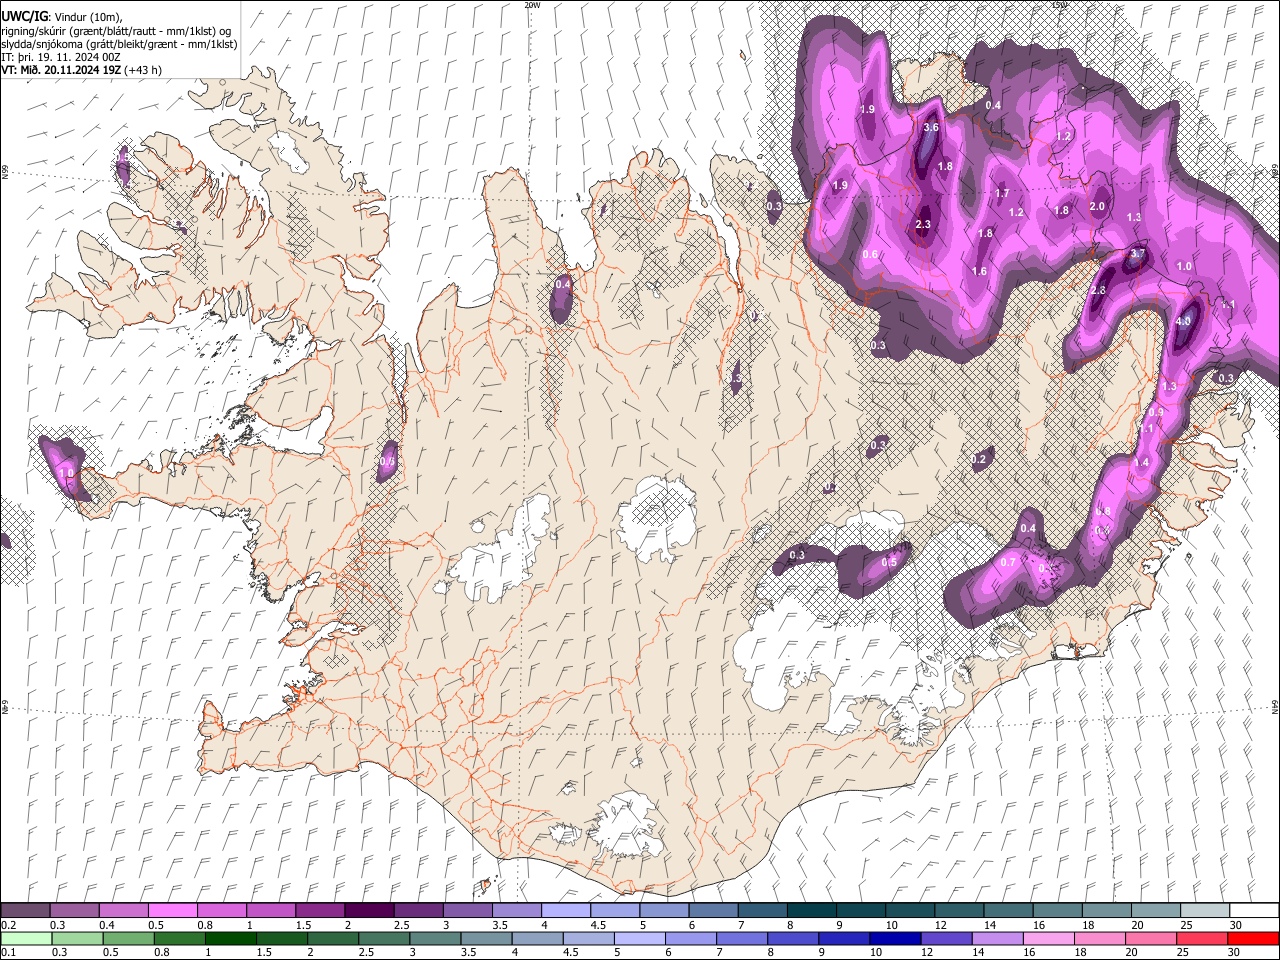Viewport: 1280px width, 960px height.
Task: Click the 1.6 precipitation label
Action: (979, 272)
